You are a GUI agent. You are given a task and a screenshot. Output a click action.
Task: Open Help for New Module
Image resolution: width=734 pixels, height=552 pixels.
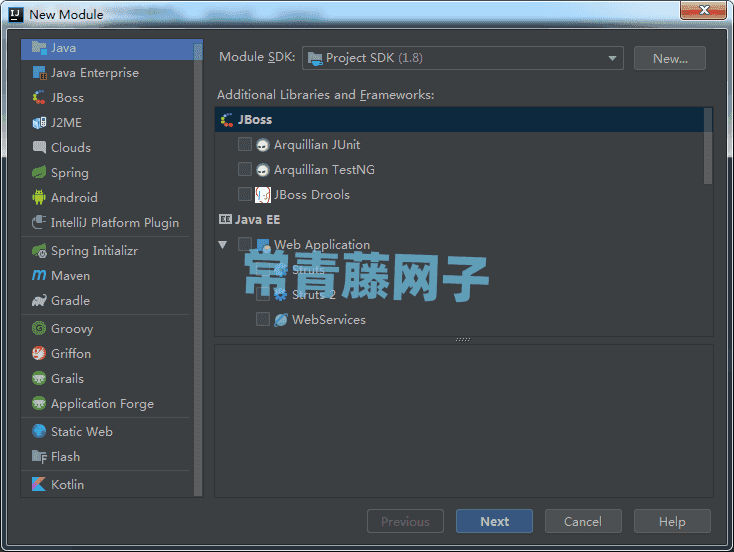point(672,521)
